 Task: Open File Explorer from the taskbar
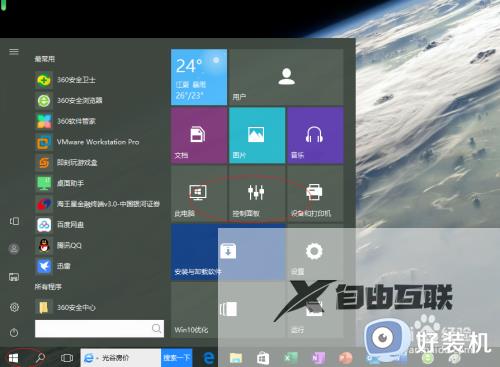click(236, 358)
